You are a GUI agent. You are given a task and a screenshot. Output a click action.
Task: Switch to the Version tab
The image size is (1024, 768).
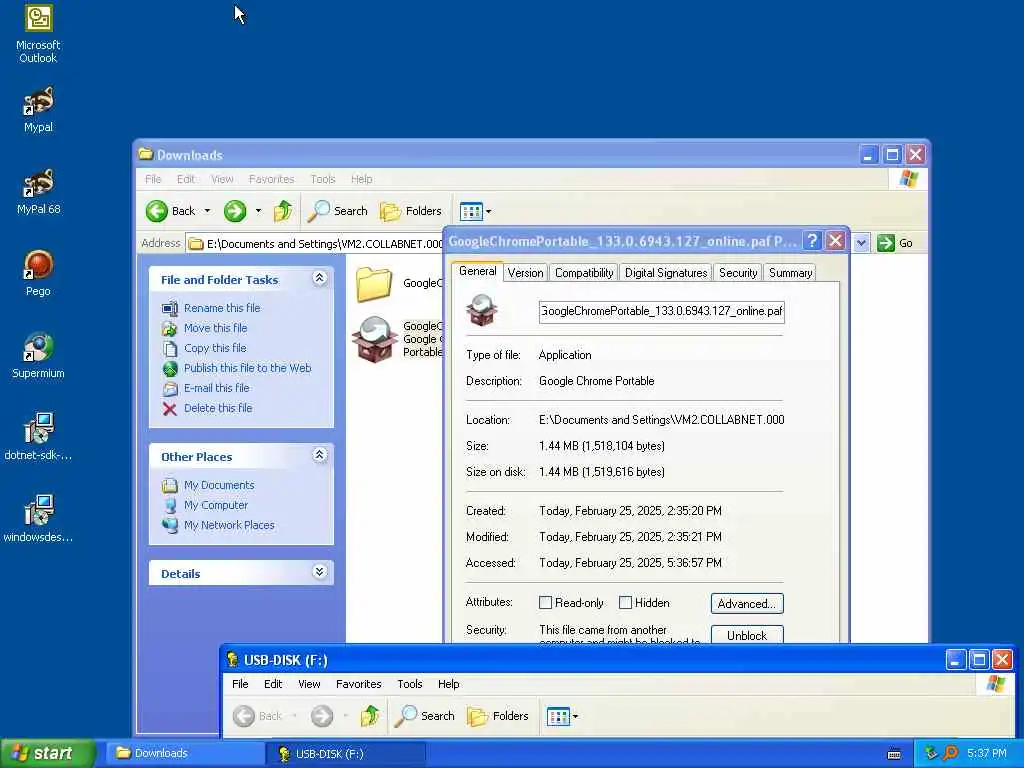coord(525,273)
